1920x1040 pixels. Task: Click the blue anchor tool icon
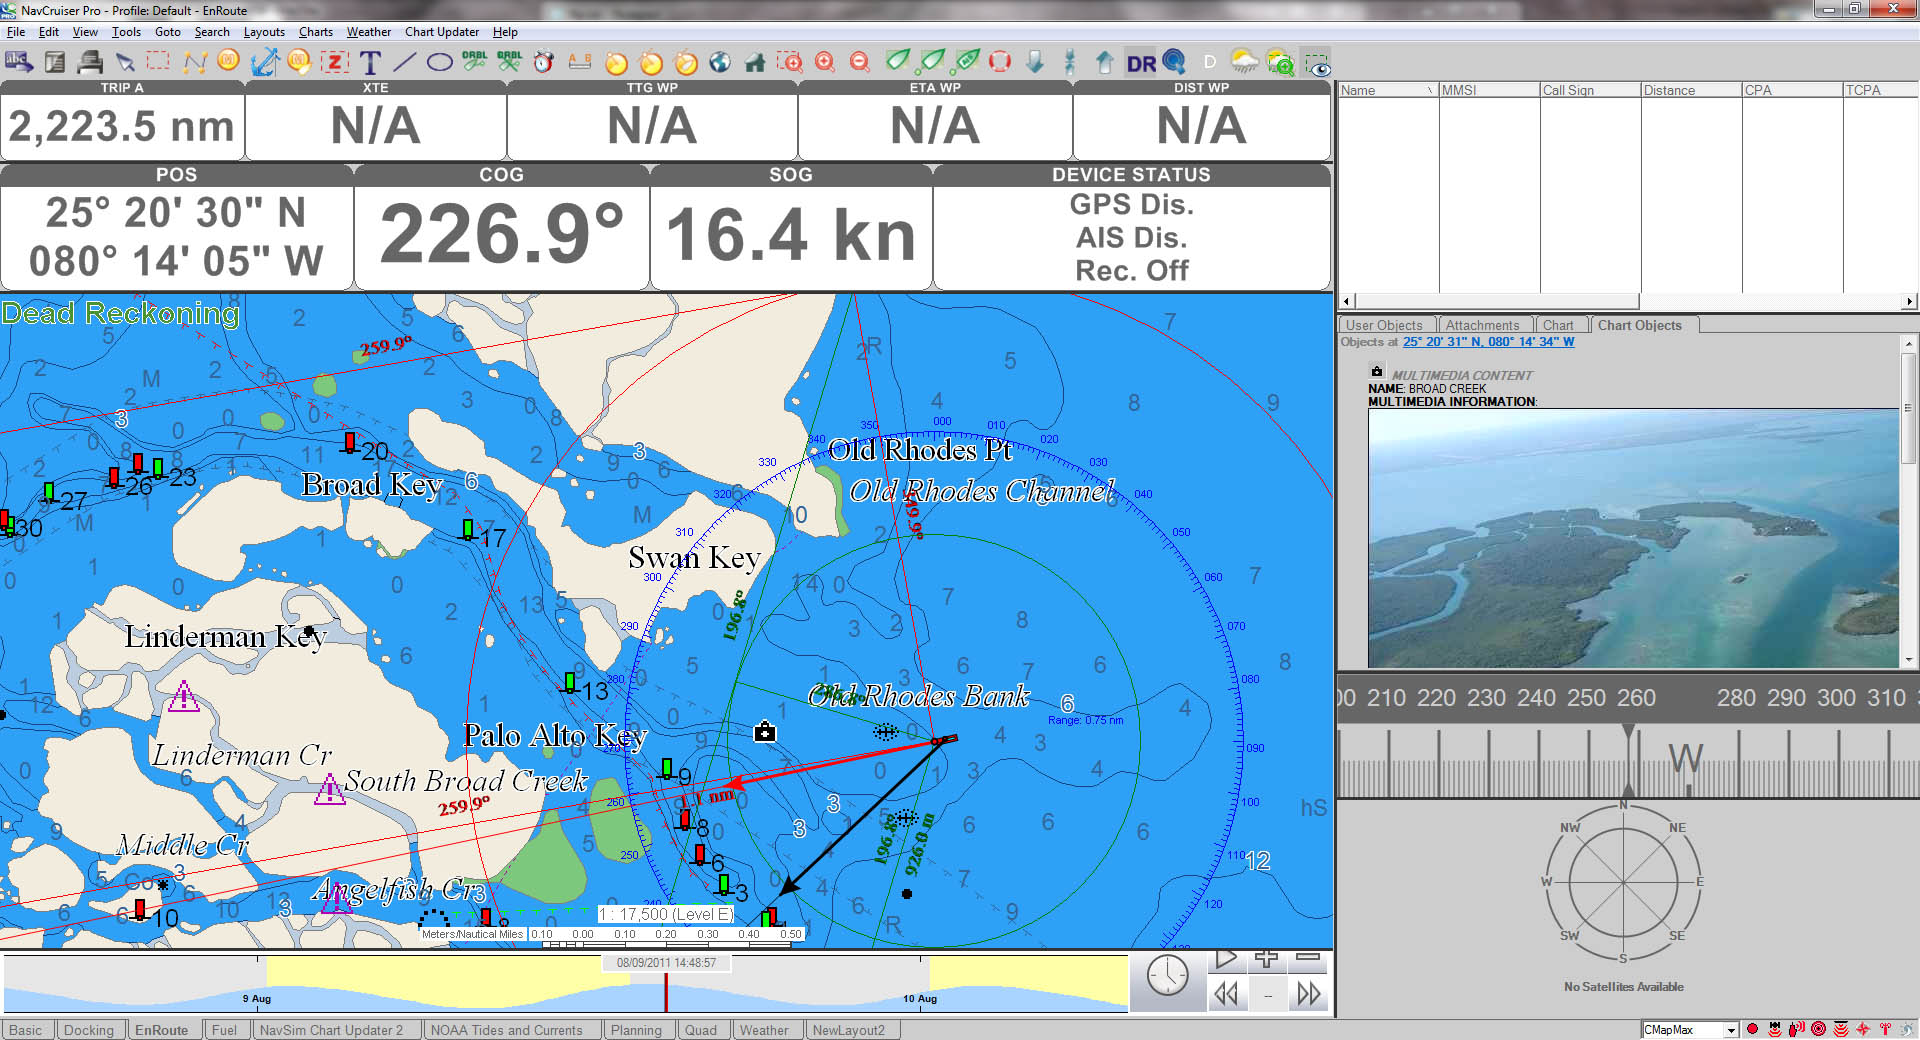(264, 62)
